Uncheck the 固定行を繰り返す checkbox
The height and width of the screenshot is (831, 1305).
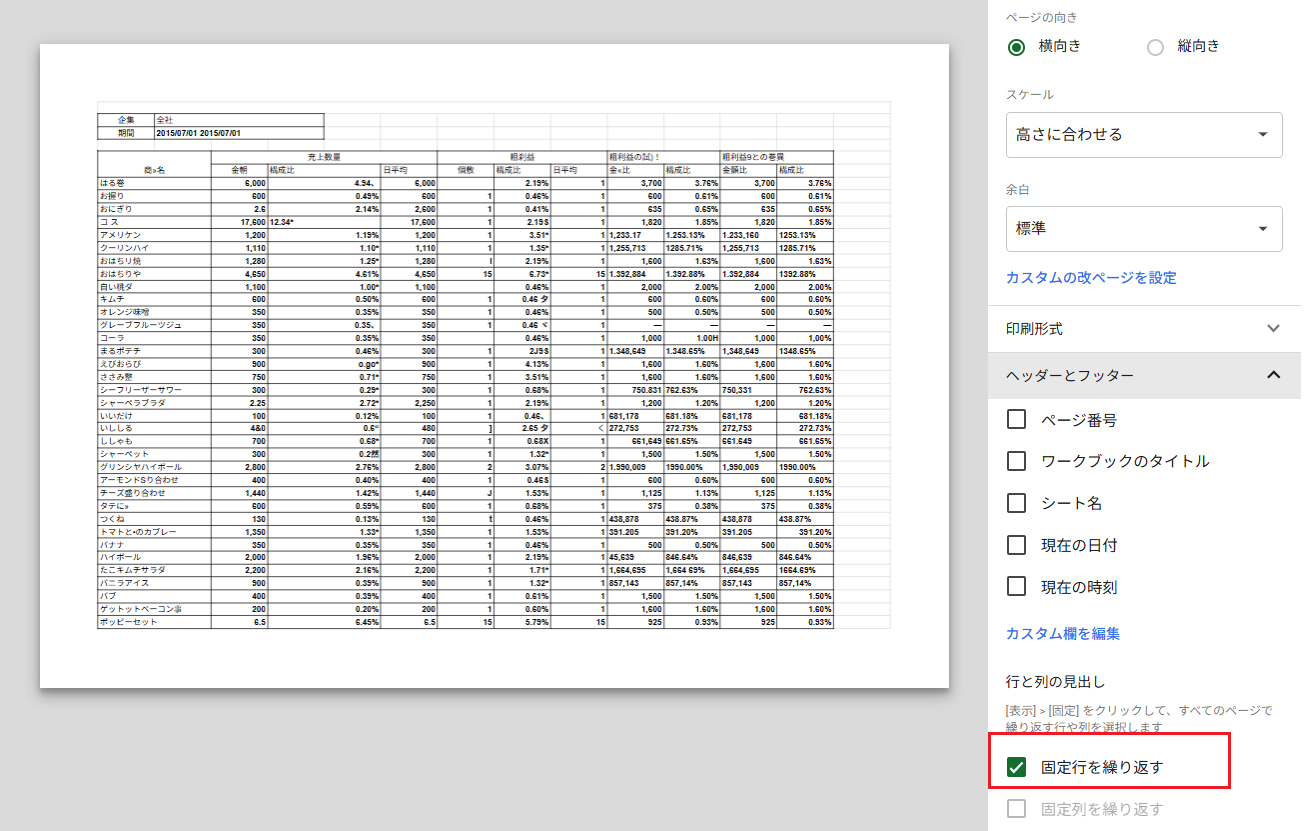pos(1017,767)
